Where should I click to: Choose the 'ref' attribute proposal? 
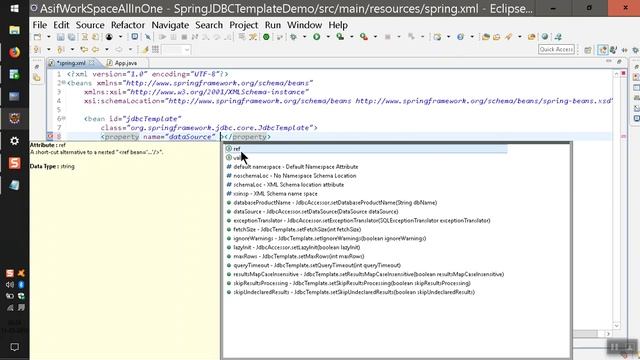[x=366, y=149]
